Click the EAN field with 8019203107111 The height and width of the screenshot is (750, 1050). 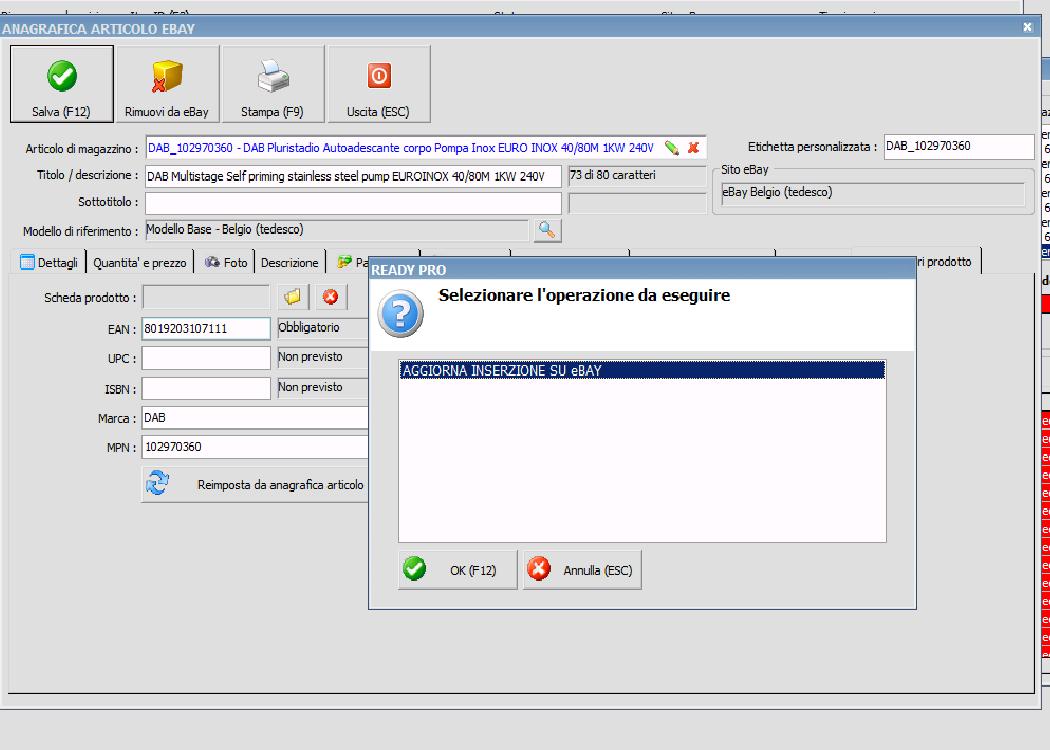pos(206,329)
